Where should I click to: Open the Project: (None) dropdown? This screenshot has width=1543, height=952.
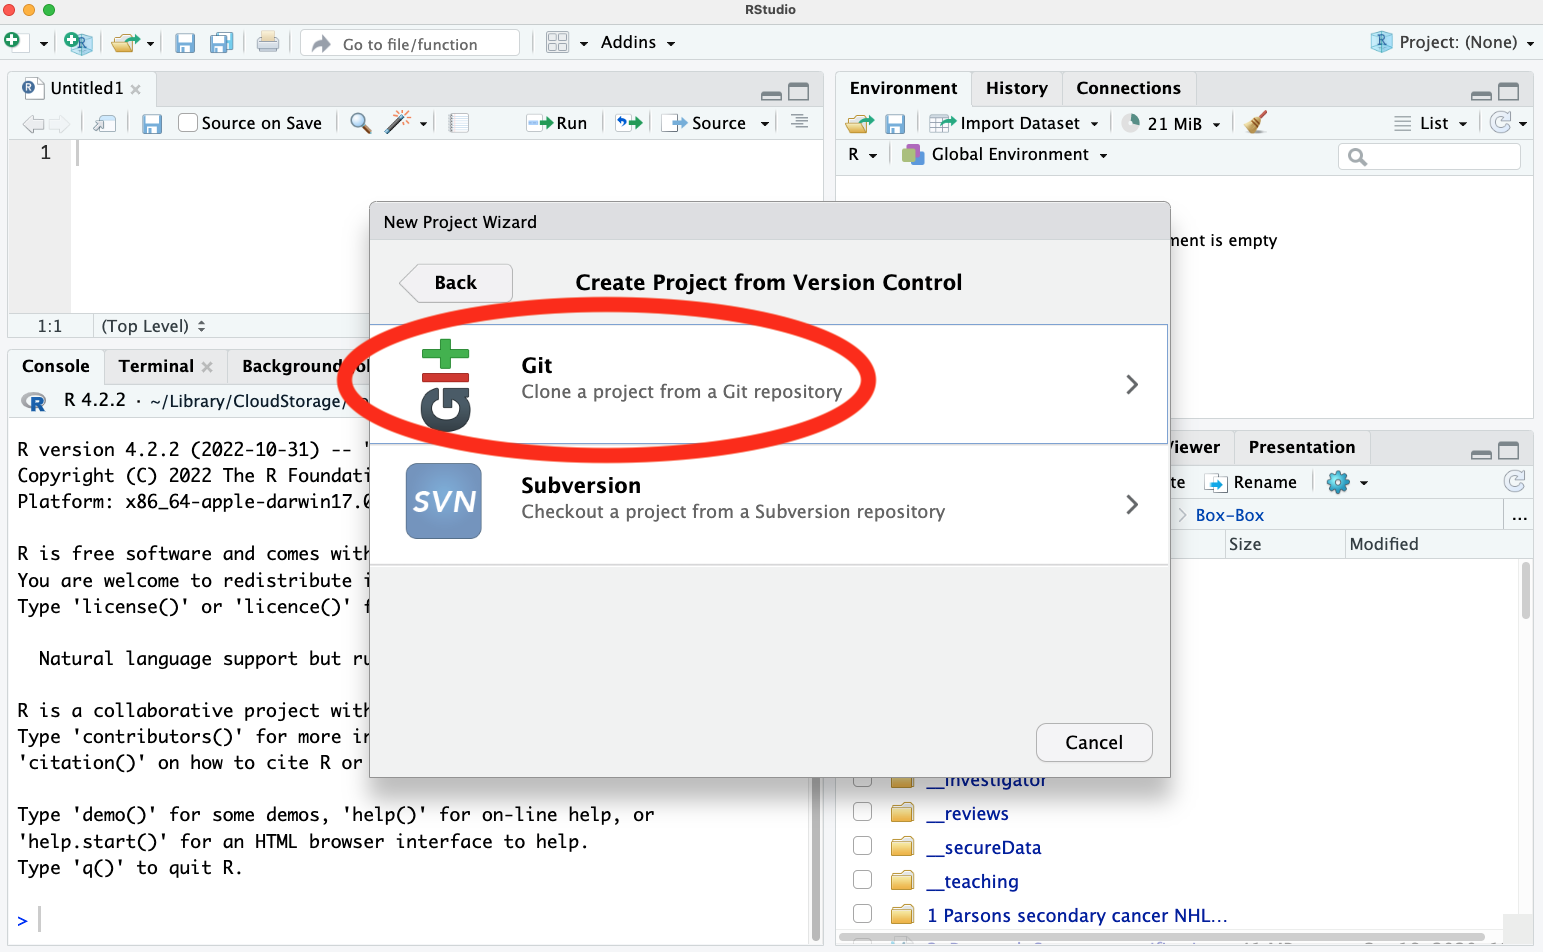coord(1452,42)
